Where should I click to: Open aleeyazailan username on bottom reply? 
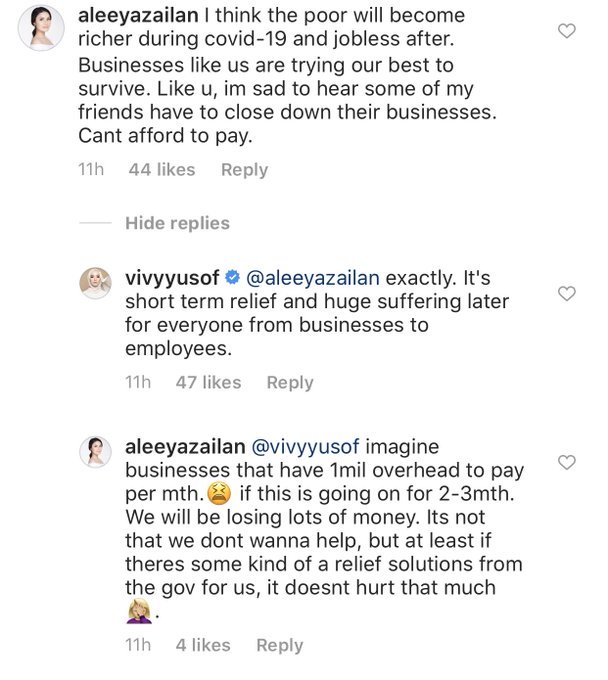pos(186,445)
